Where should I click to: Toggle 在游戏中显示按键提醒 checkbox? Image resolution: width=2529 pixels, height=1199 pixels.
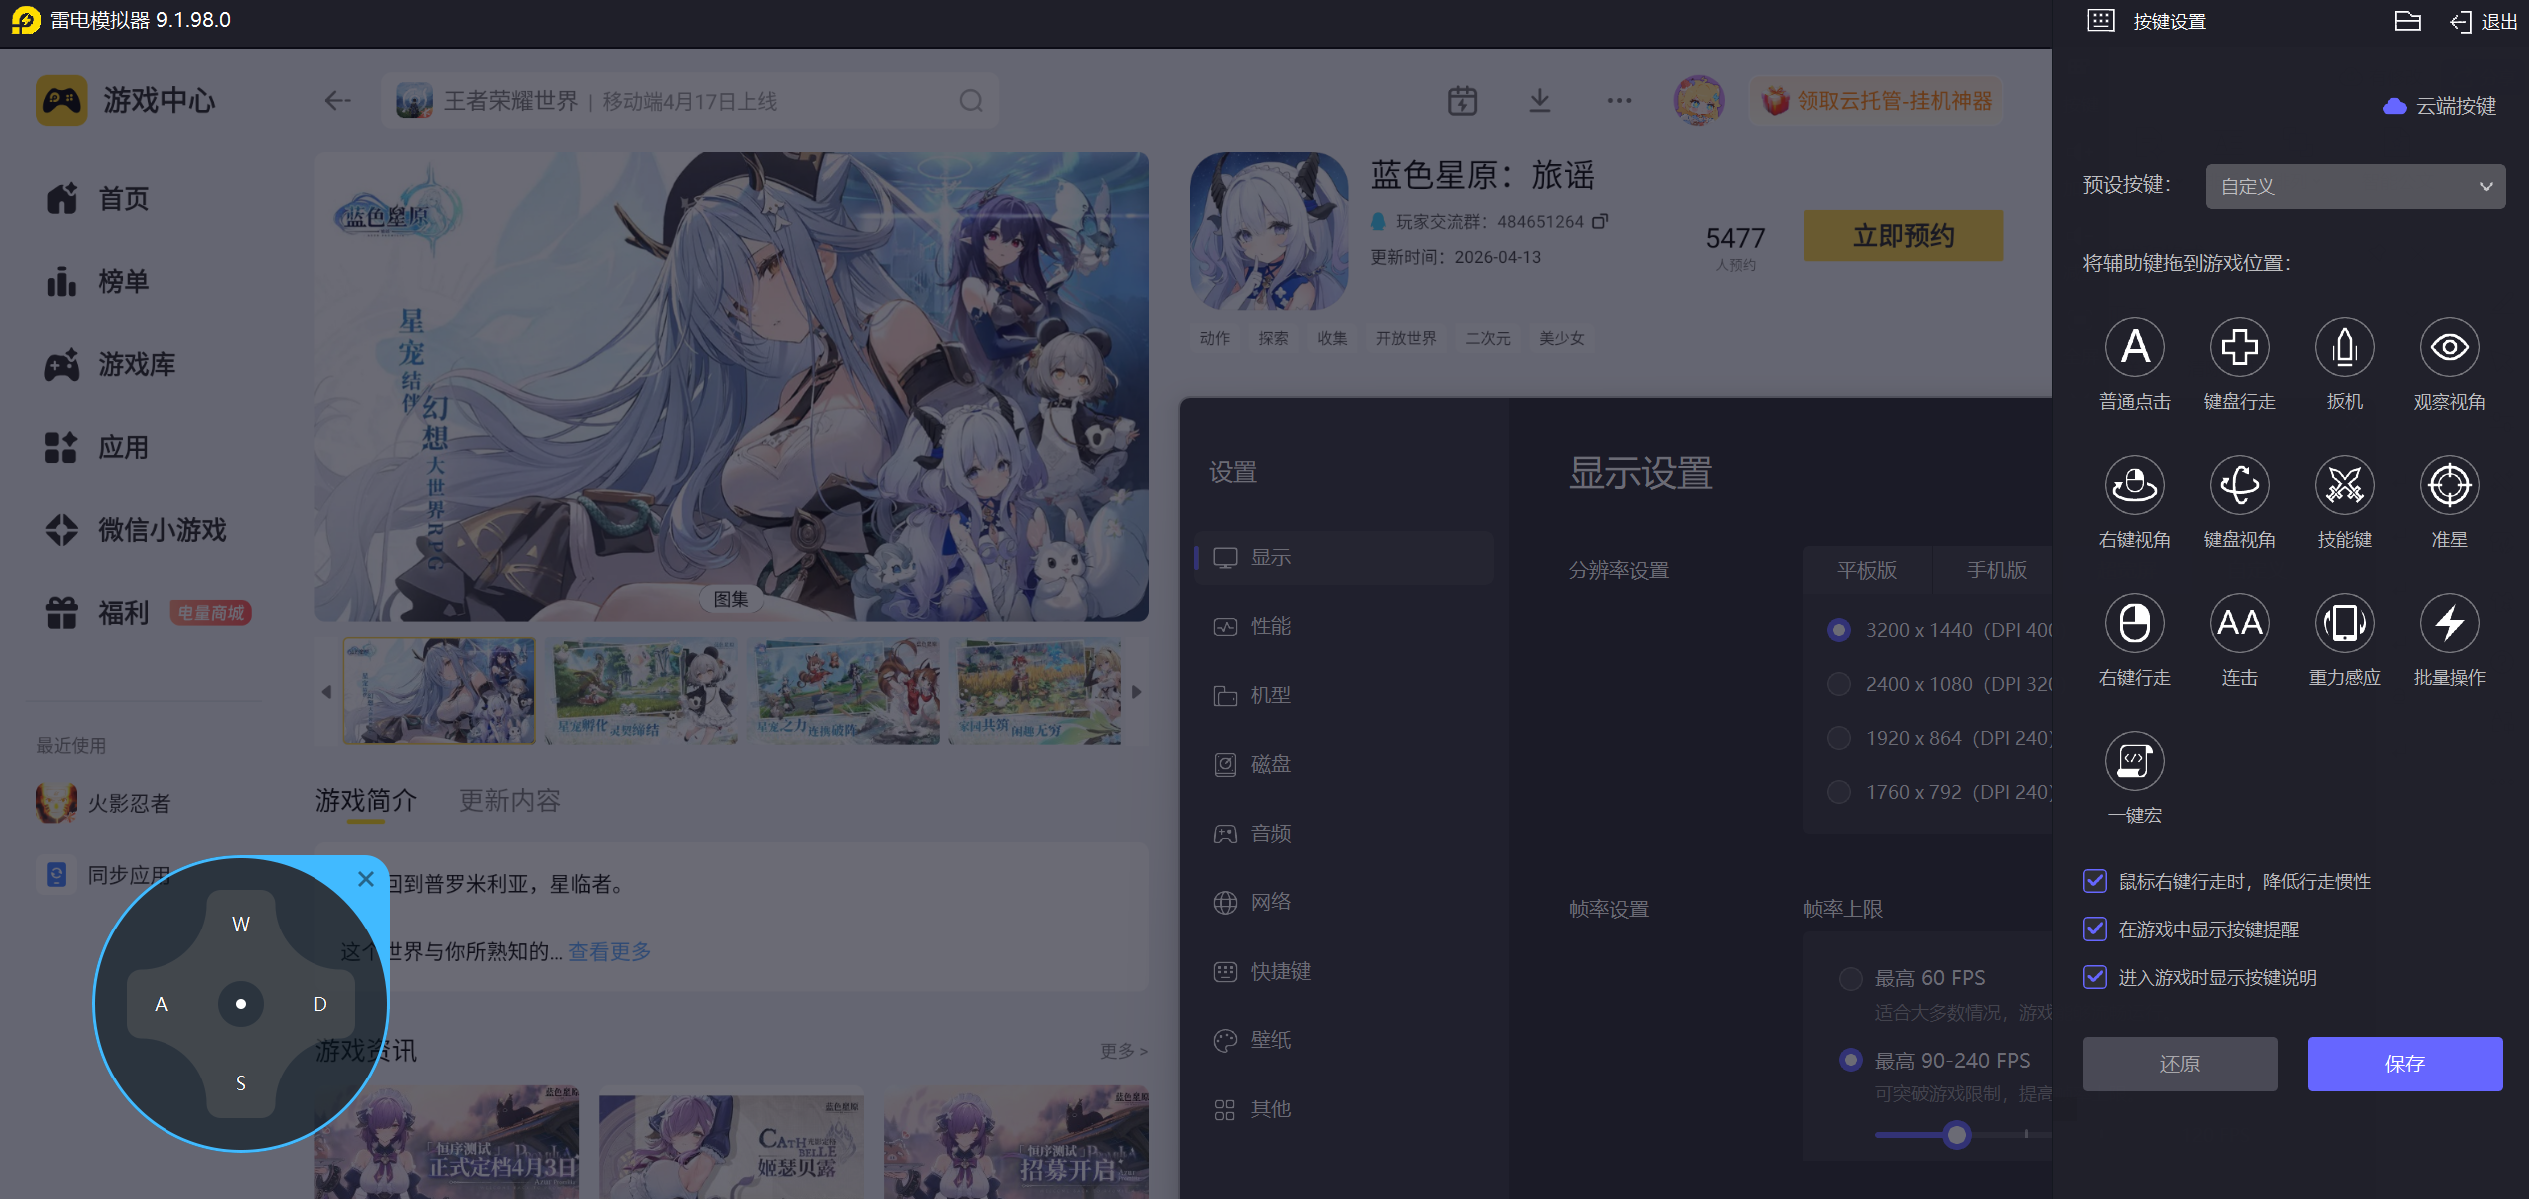2095,929
